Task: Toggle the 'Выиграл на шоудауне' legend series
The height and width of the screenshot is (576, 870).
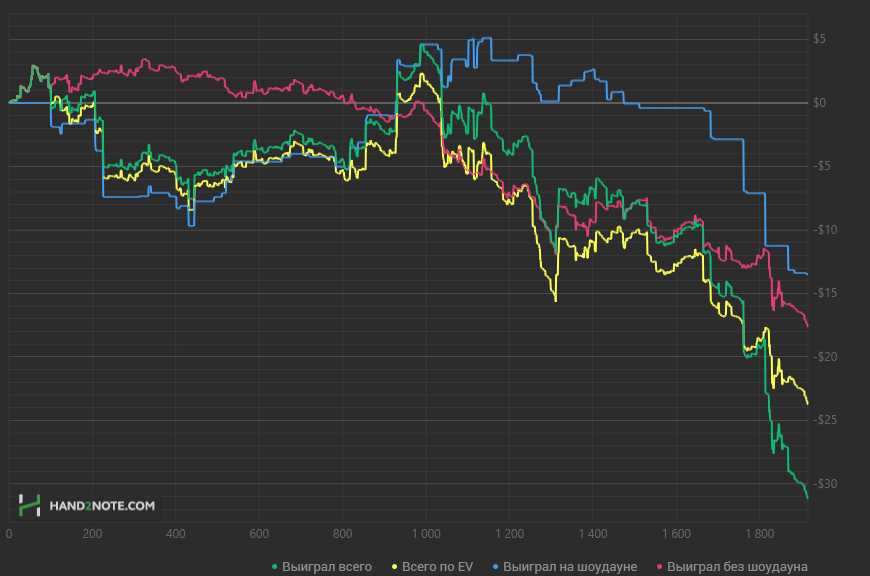Action: pos(565,567)
